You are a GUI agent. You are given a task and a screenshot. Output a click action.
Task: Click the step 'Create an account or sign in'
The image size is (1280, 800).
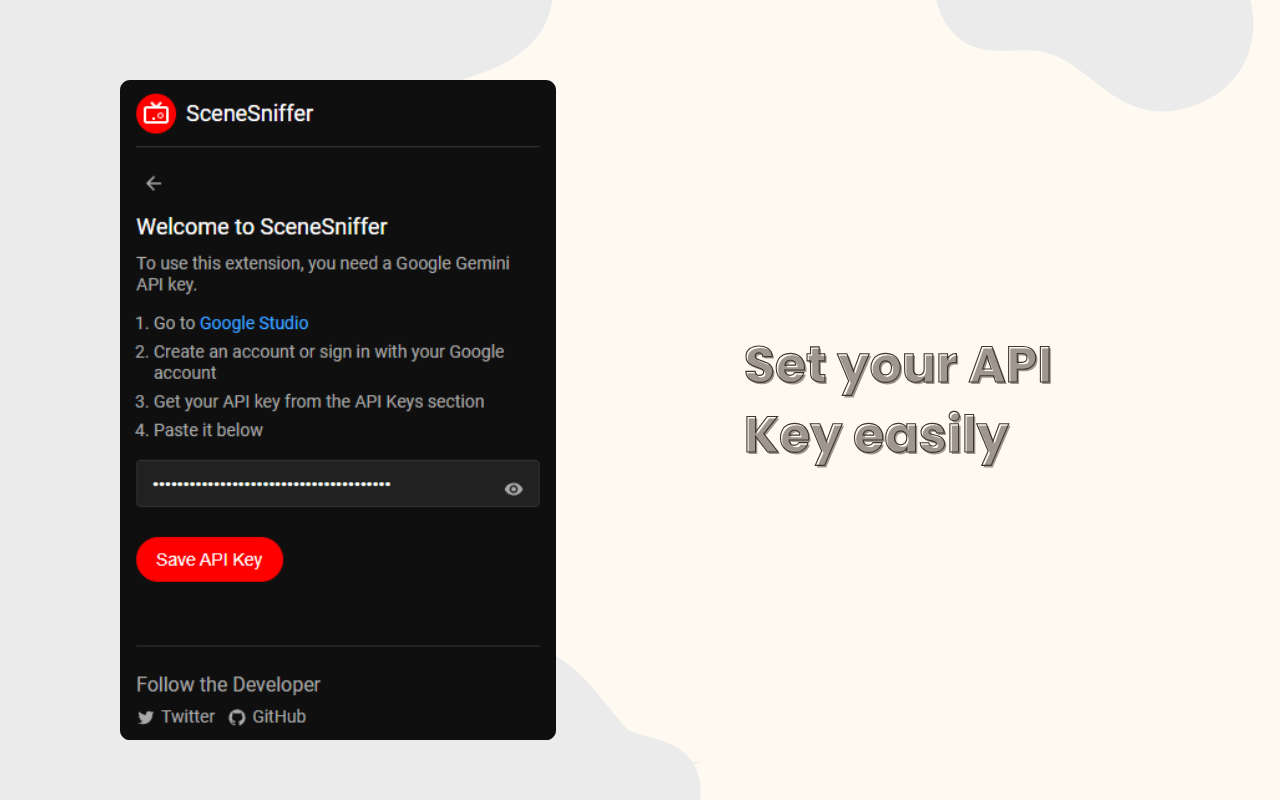point(329,362)
